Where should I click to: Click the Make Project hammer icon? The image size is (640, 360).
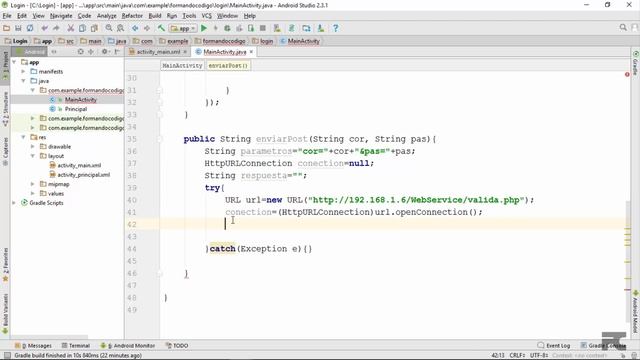pyautogui.click(x=161, y=28)
